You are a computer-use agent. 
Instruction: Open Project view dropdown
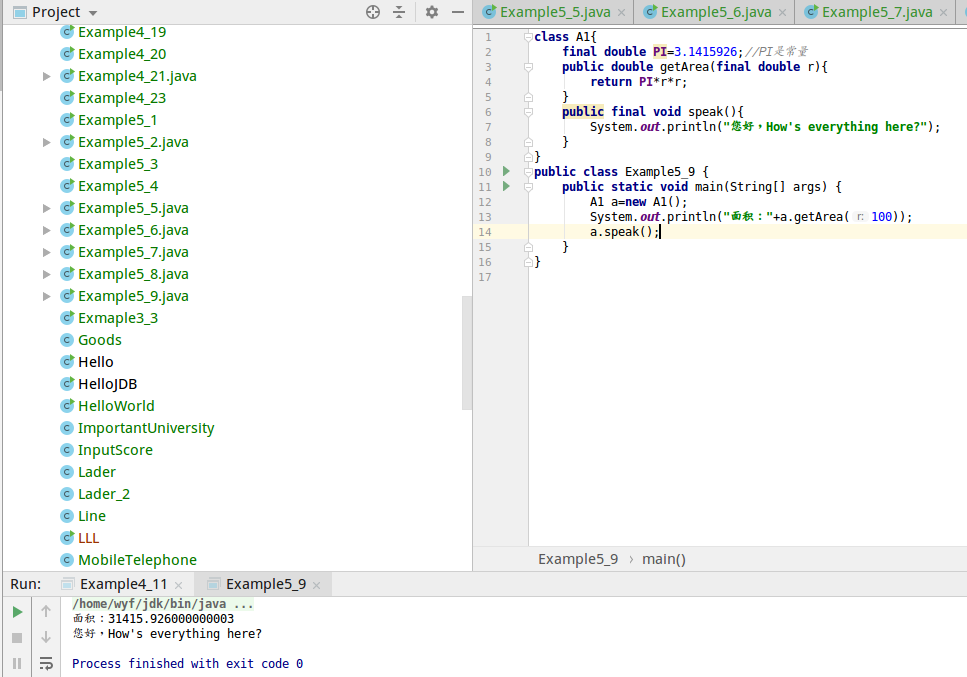(93, 13)
